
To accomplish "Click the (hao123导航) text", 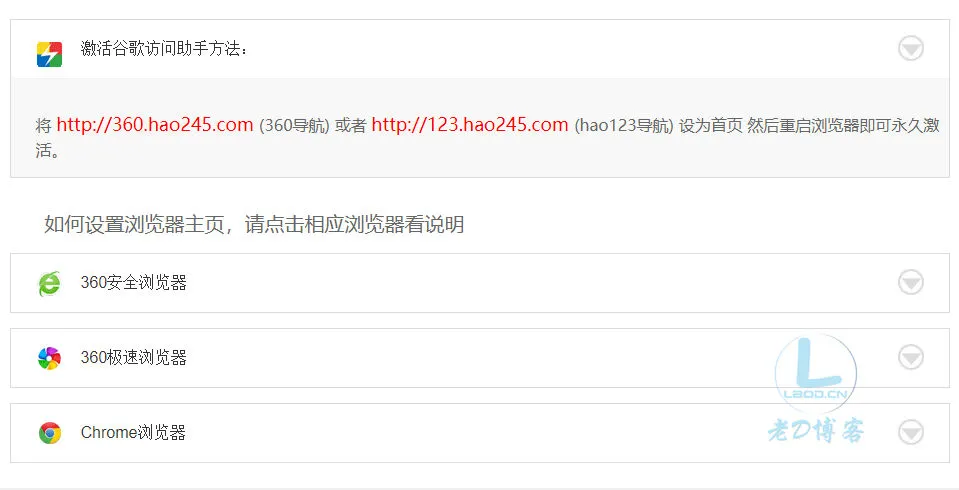I will pyautogui.click(x=624, y=125).
